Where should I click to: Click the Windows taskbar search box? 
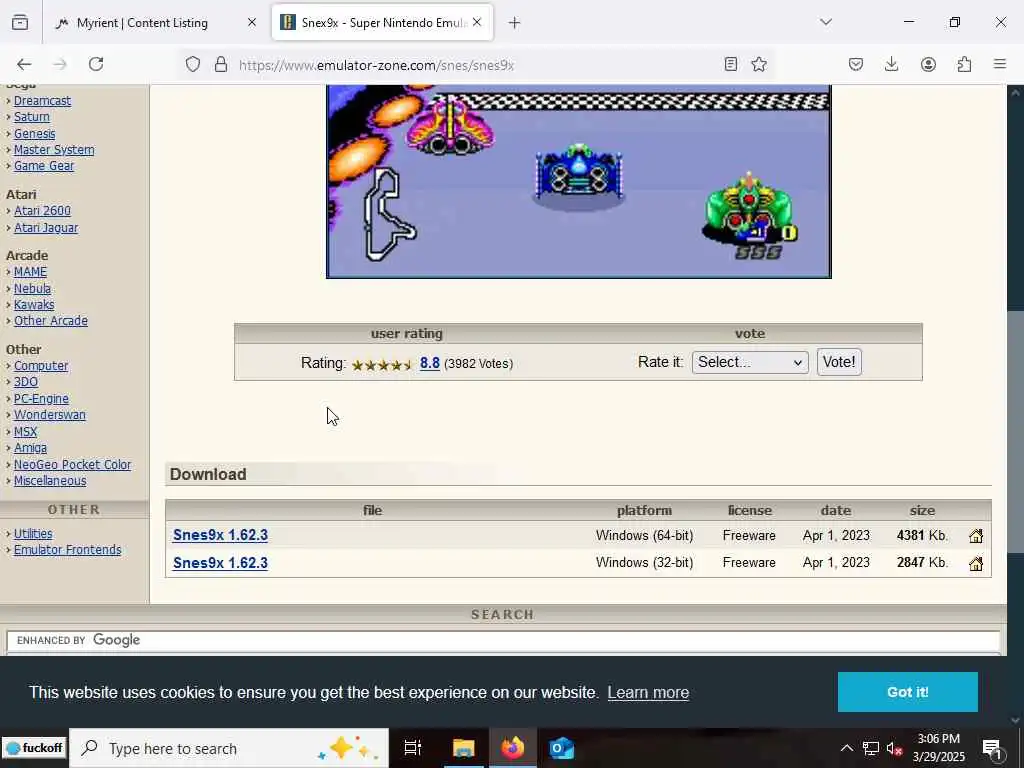(x=229, y=748)
